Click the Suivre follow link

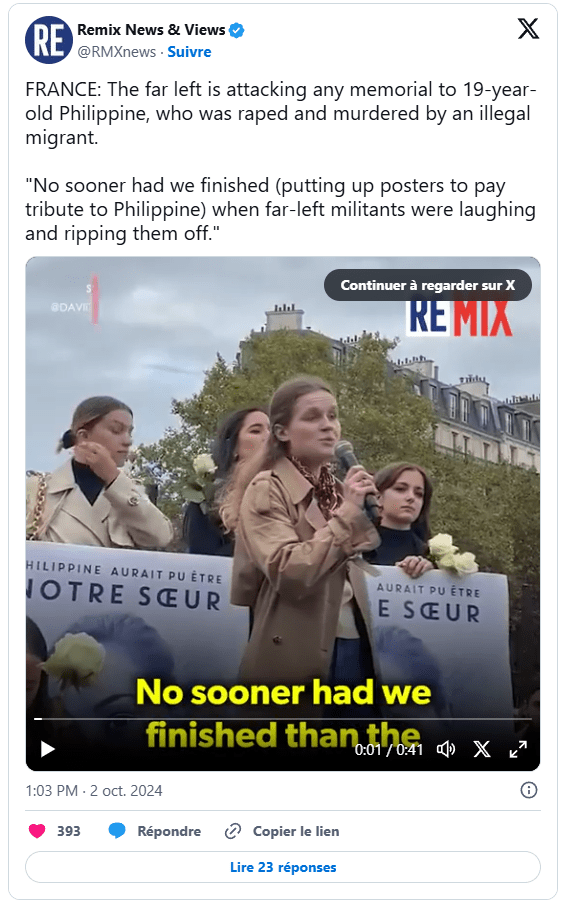(189, 52)
